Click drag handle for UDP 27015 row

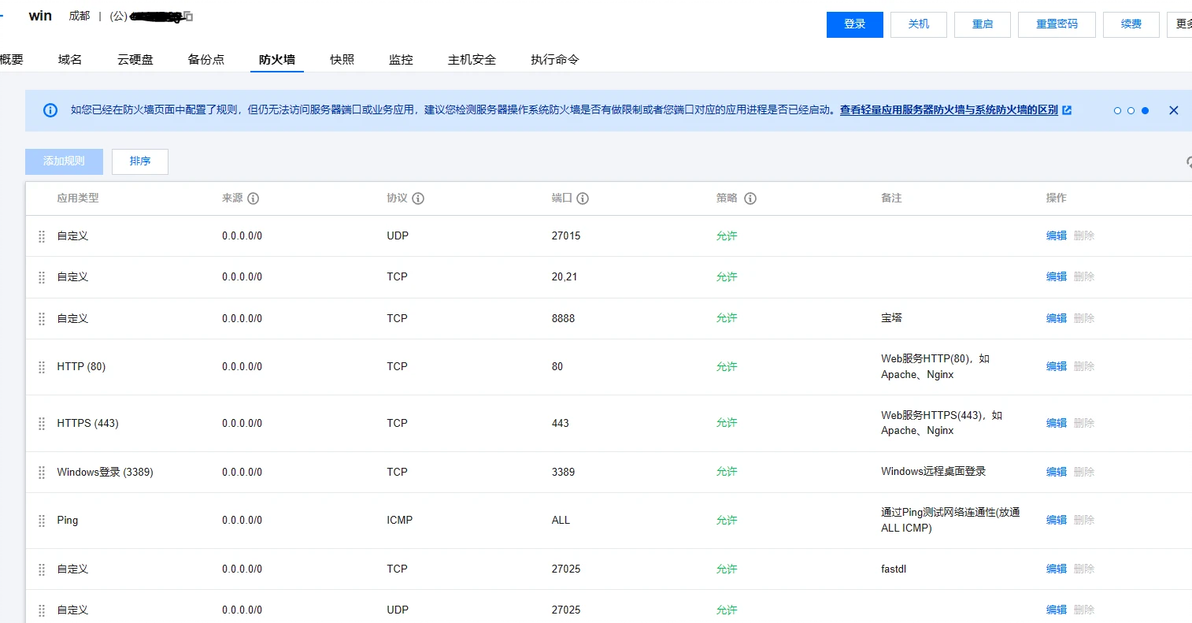click(42, 236)
